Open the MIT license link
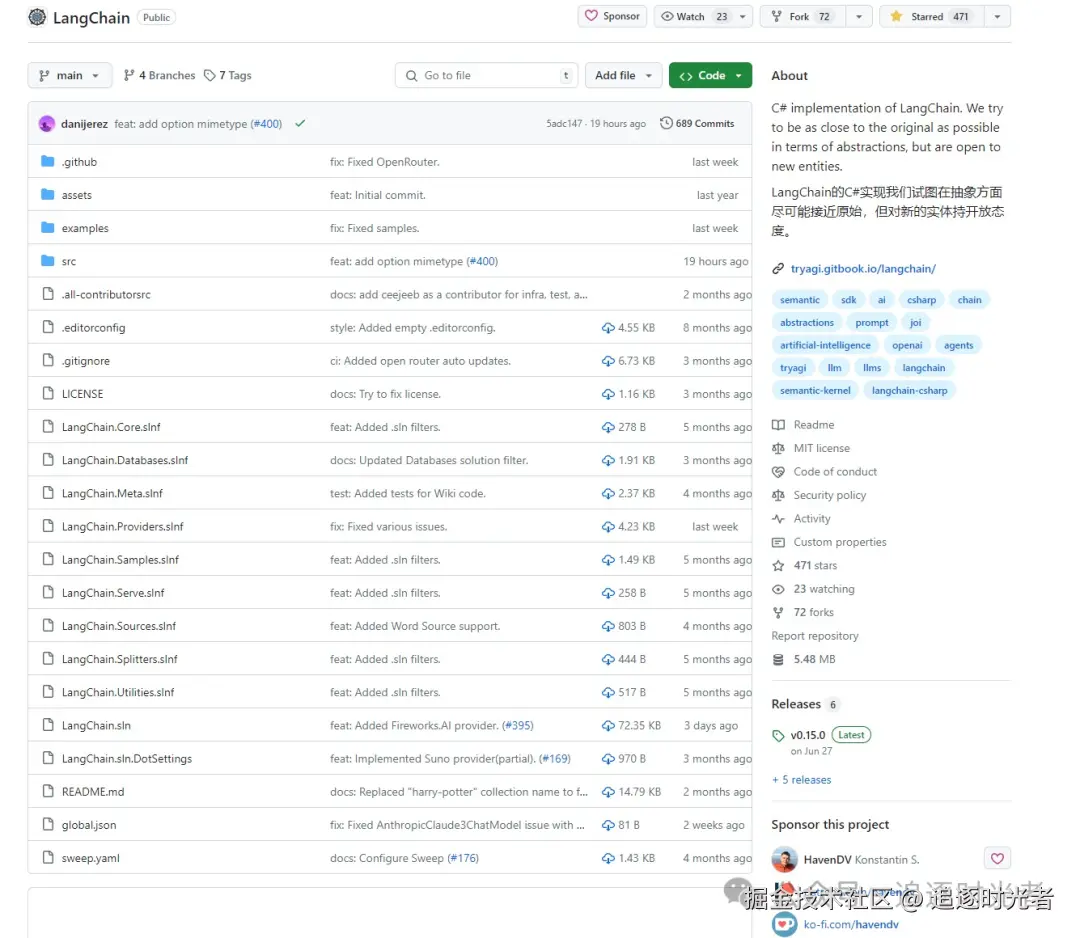 (x=821, y=448)
